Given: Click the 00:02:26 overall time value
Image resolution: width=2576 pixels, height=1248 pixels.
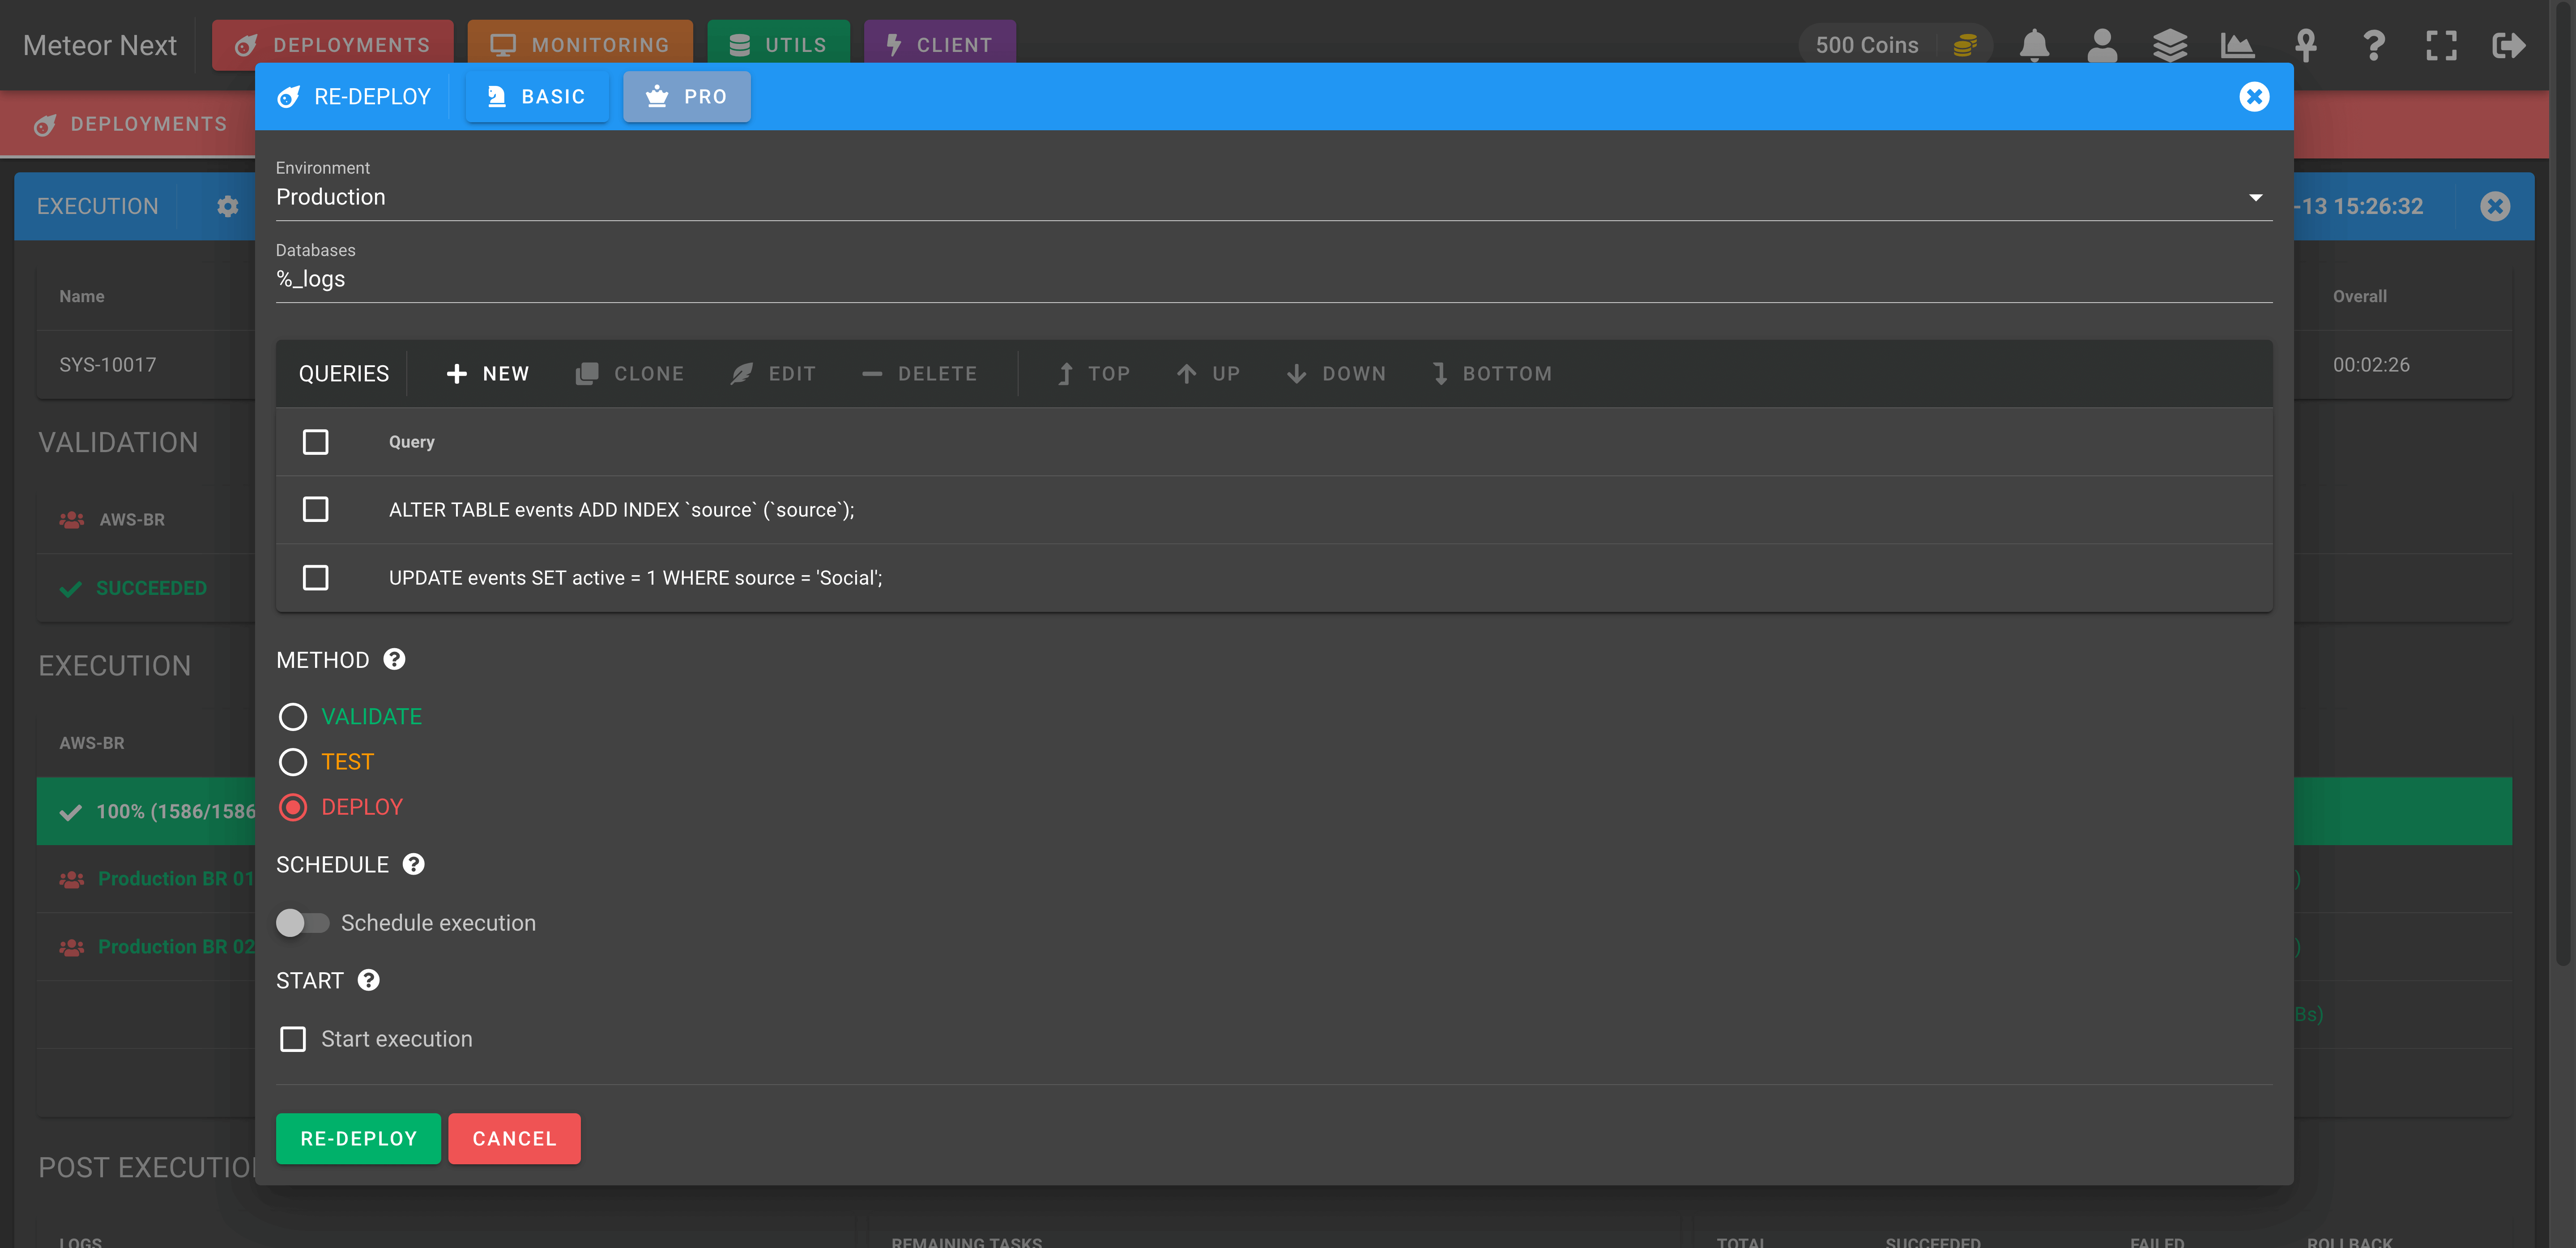Looking at the screenshot, I should click(x=2370, y=365).
